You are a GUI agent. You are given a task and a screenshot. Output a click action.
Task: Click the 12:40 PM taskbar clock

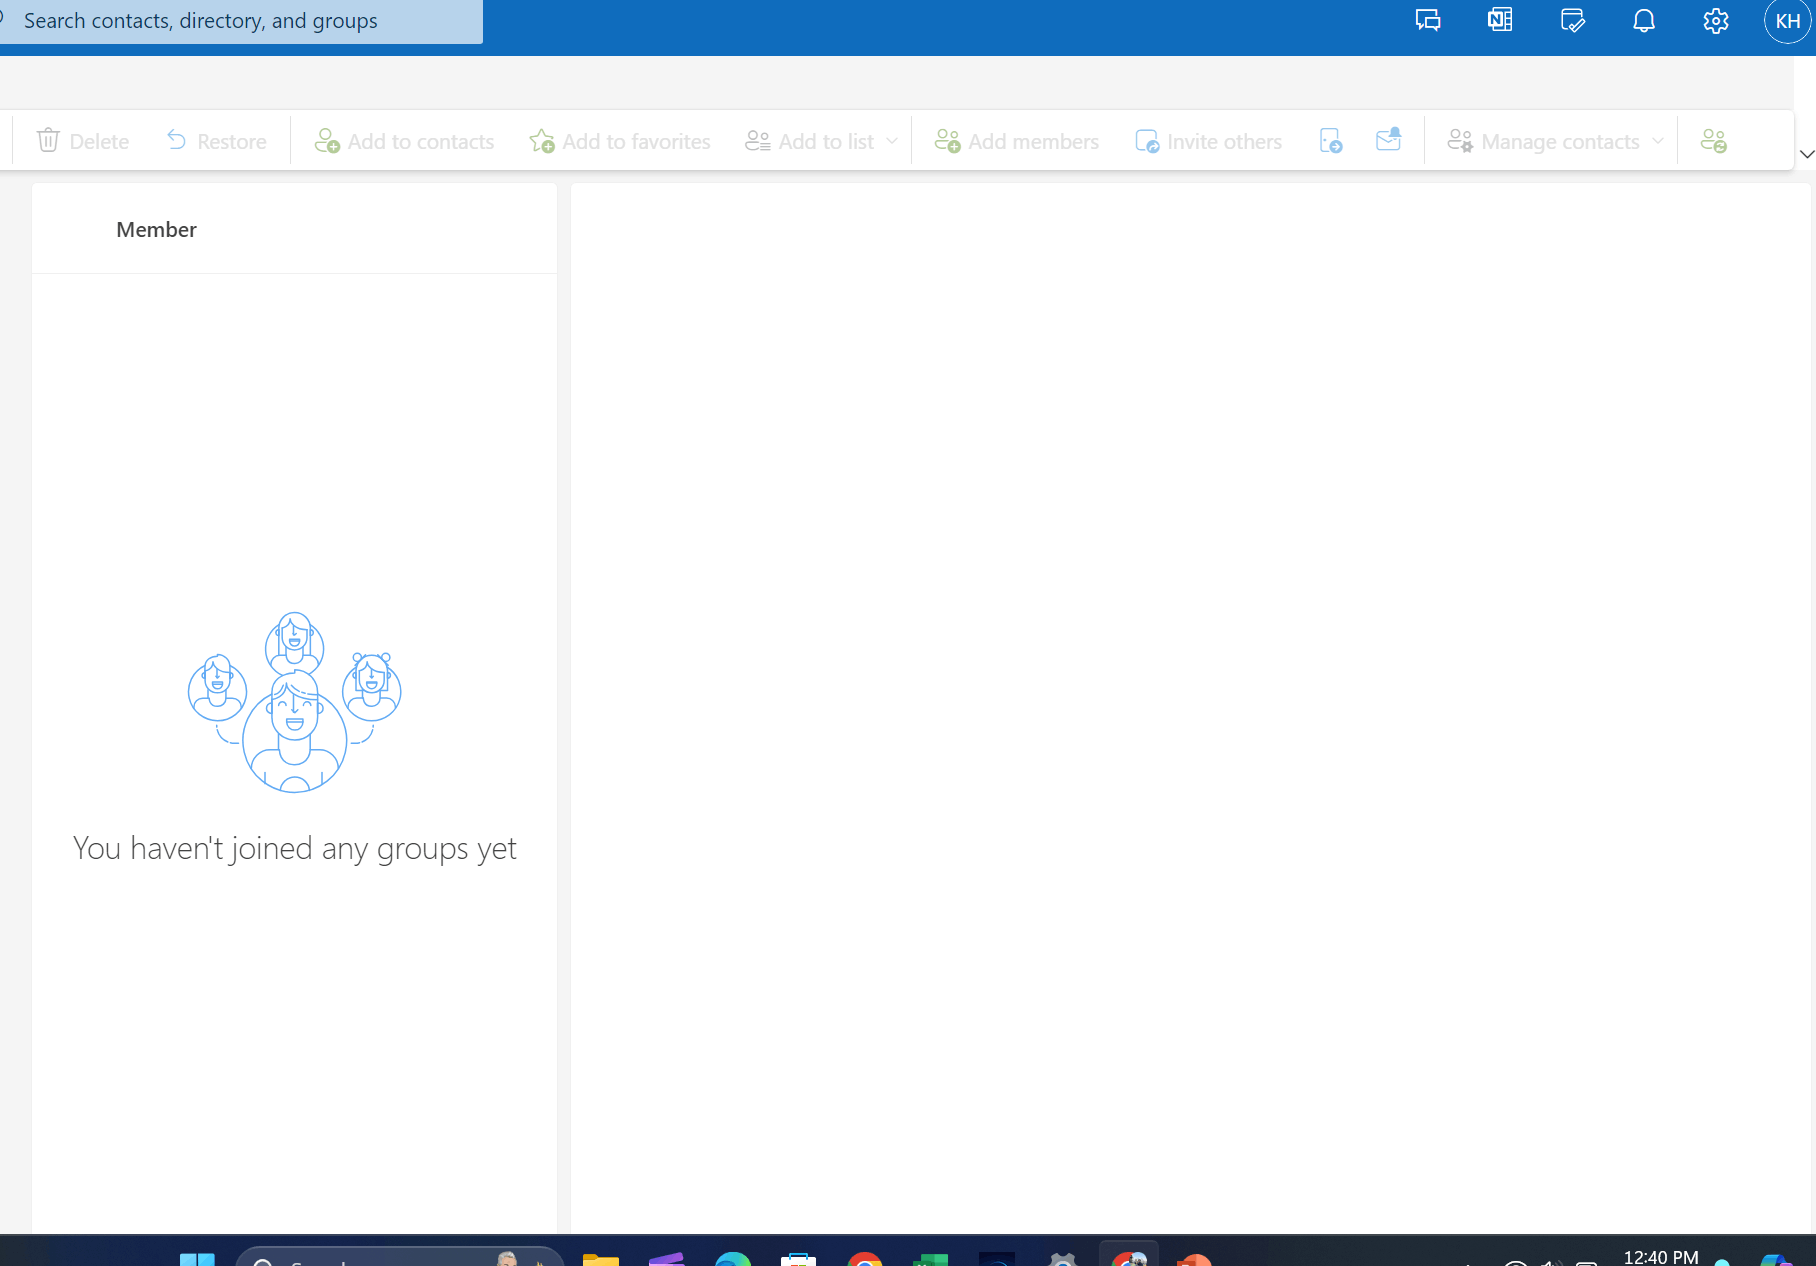point(1661,1257)
